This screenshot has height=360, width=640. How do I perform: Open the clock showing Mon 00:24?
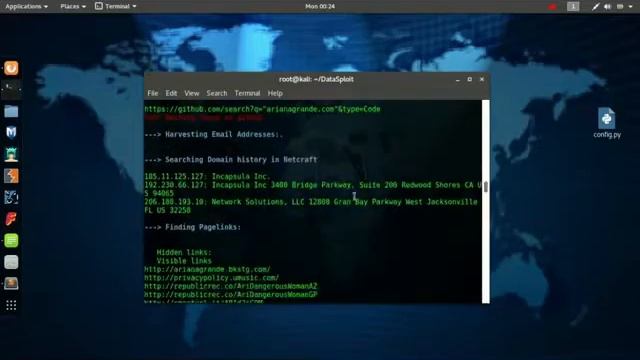point(320,7)
